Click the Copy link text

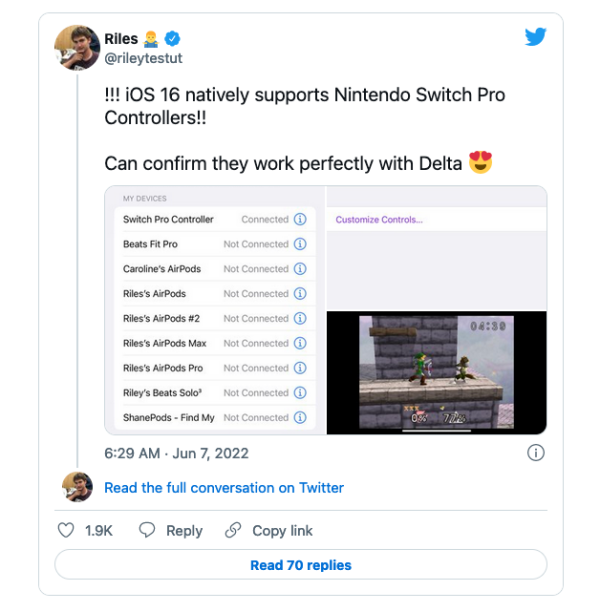(x=282, y=531)
